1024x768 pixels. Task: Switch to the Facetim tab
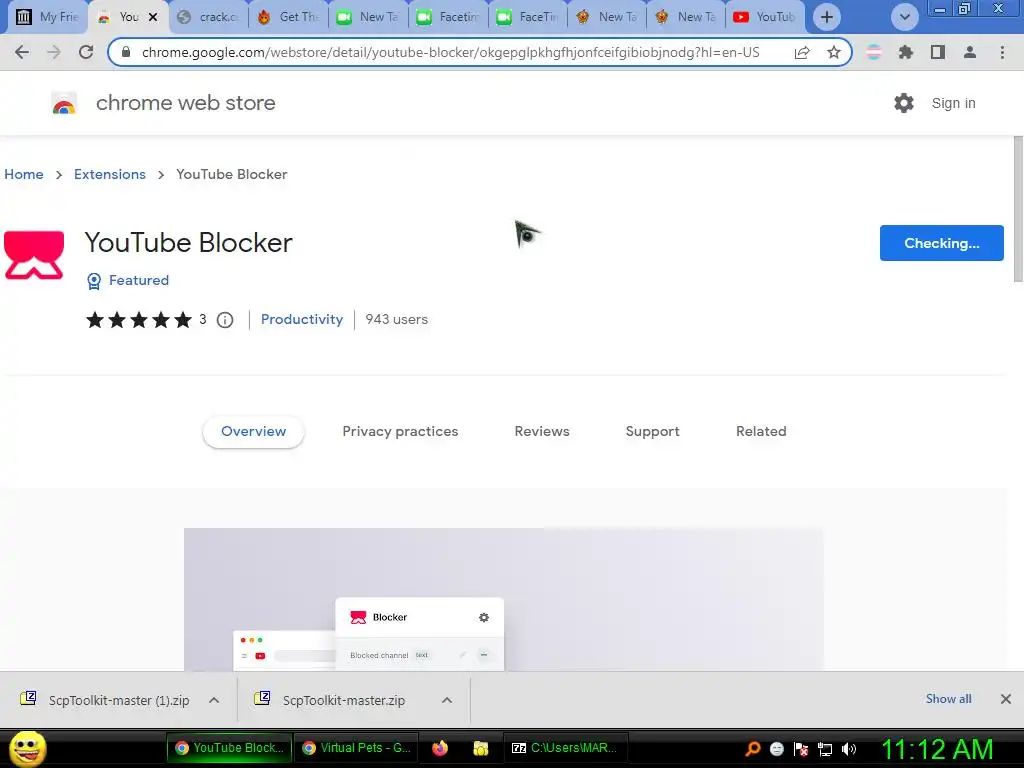click(449, 17)
